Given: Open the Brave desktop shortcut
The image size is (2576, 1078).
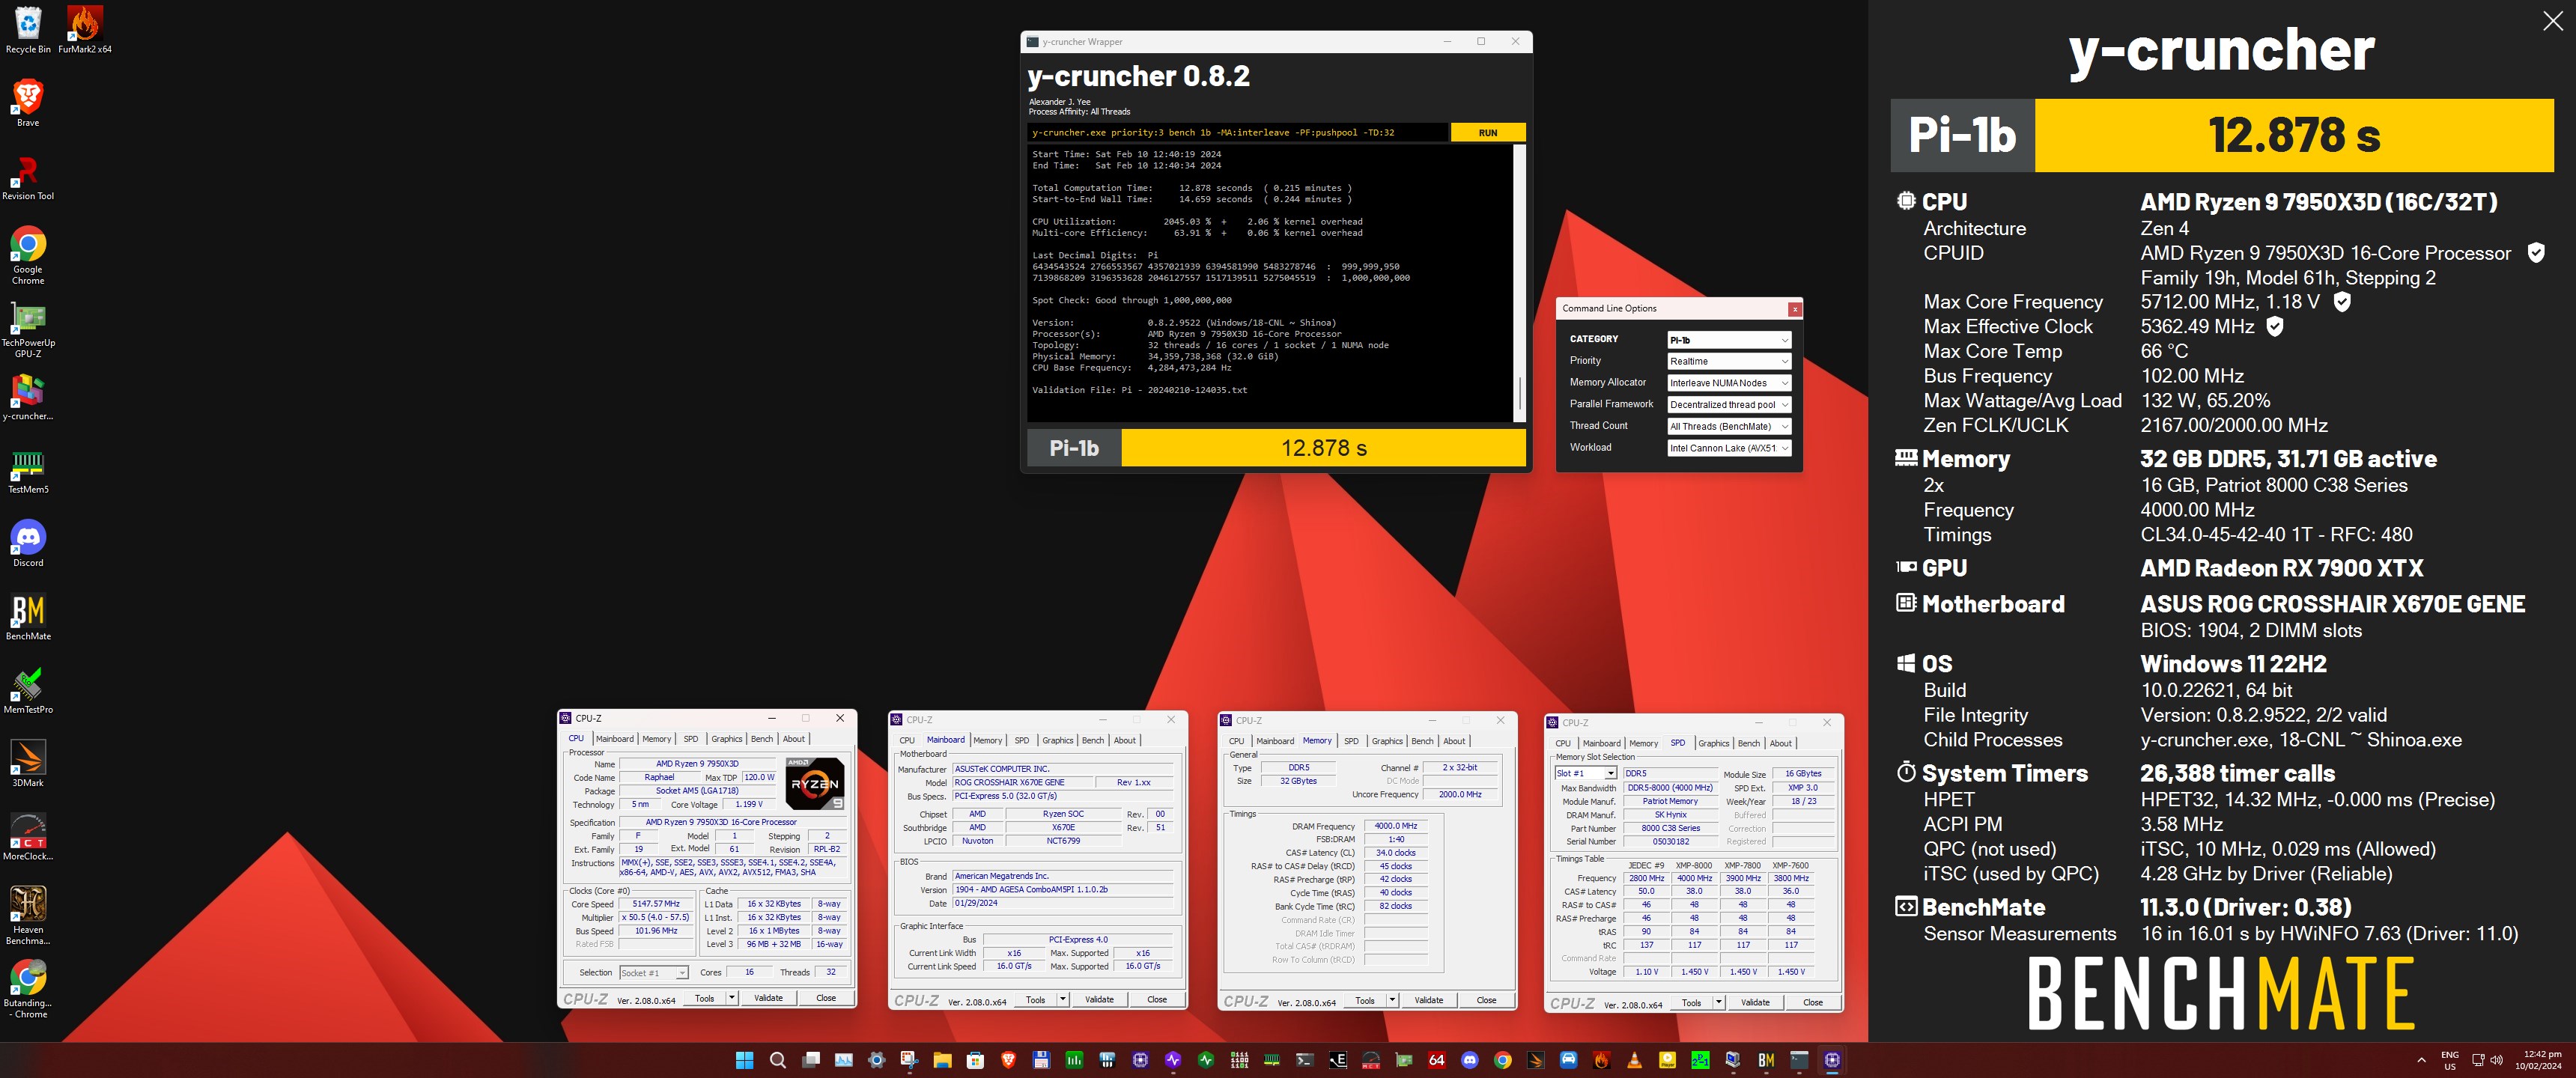Looking at the screenshot, I should 28,103.
